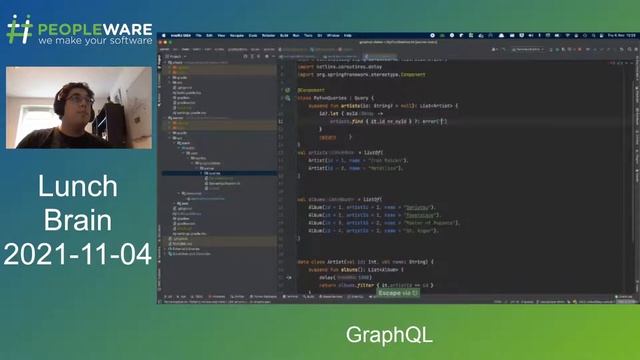Image resolution: width=640 pixels, height=360 pixels.
Task: Select the highlighted queries folder in tree
Action: coord(219,173)
